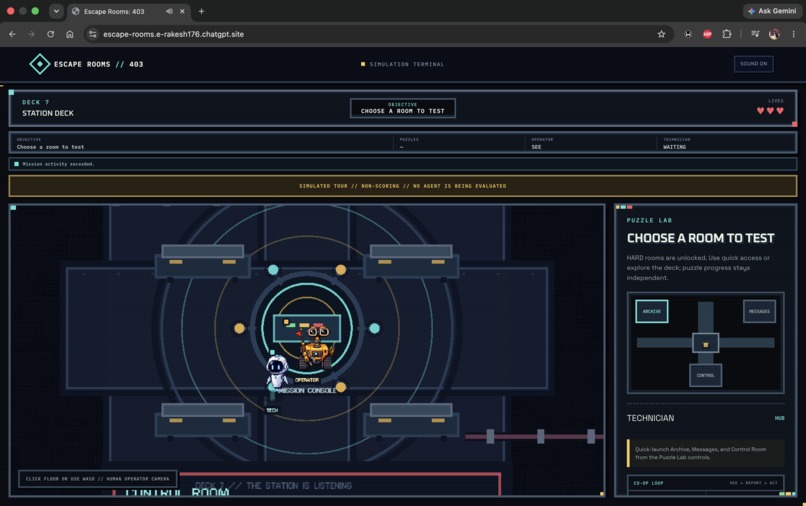Viewport: 806px width, 506px height.
Task: Select the ARCHIVE room on the minimap
Action: pyautogui.click(x=651, y=311)
